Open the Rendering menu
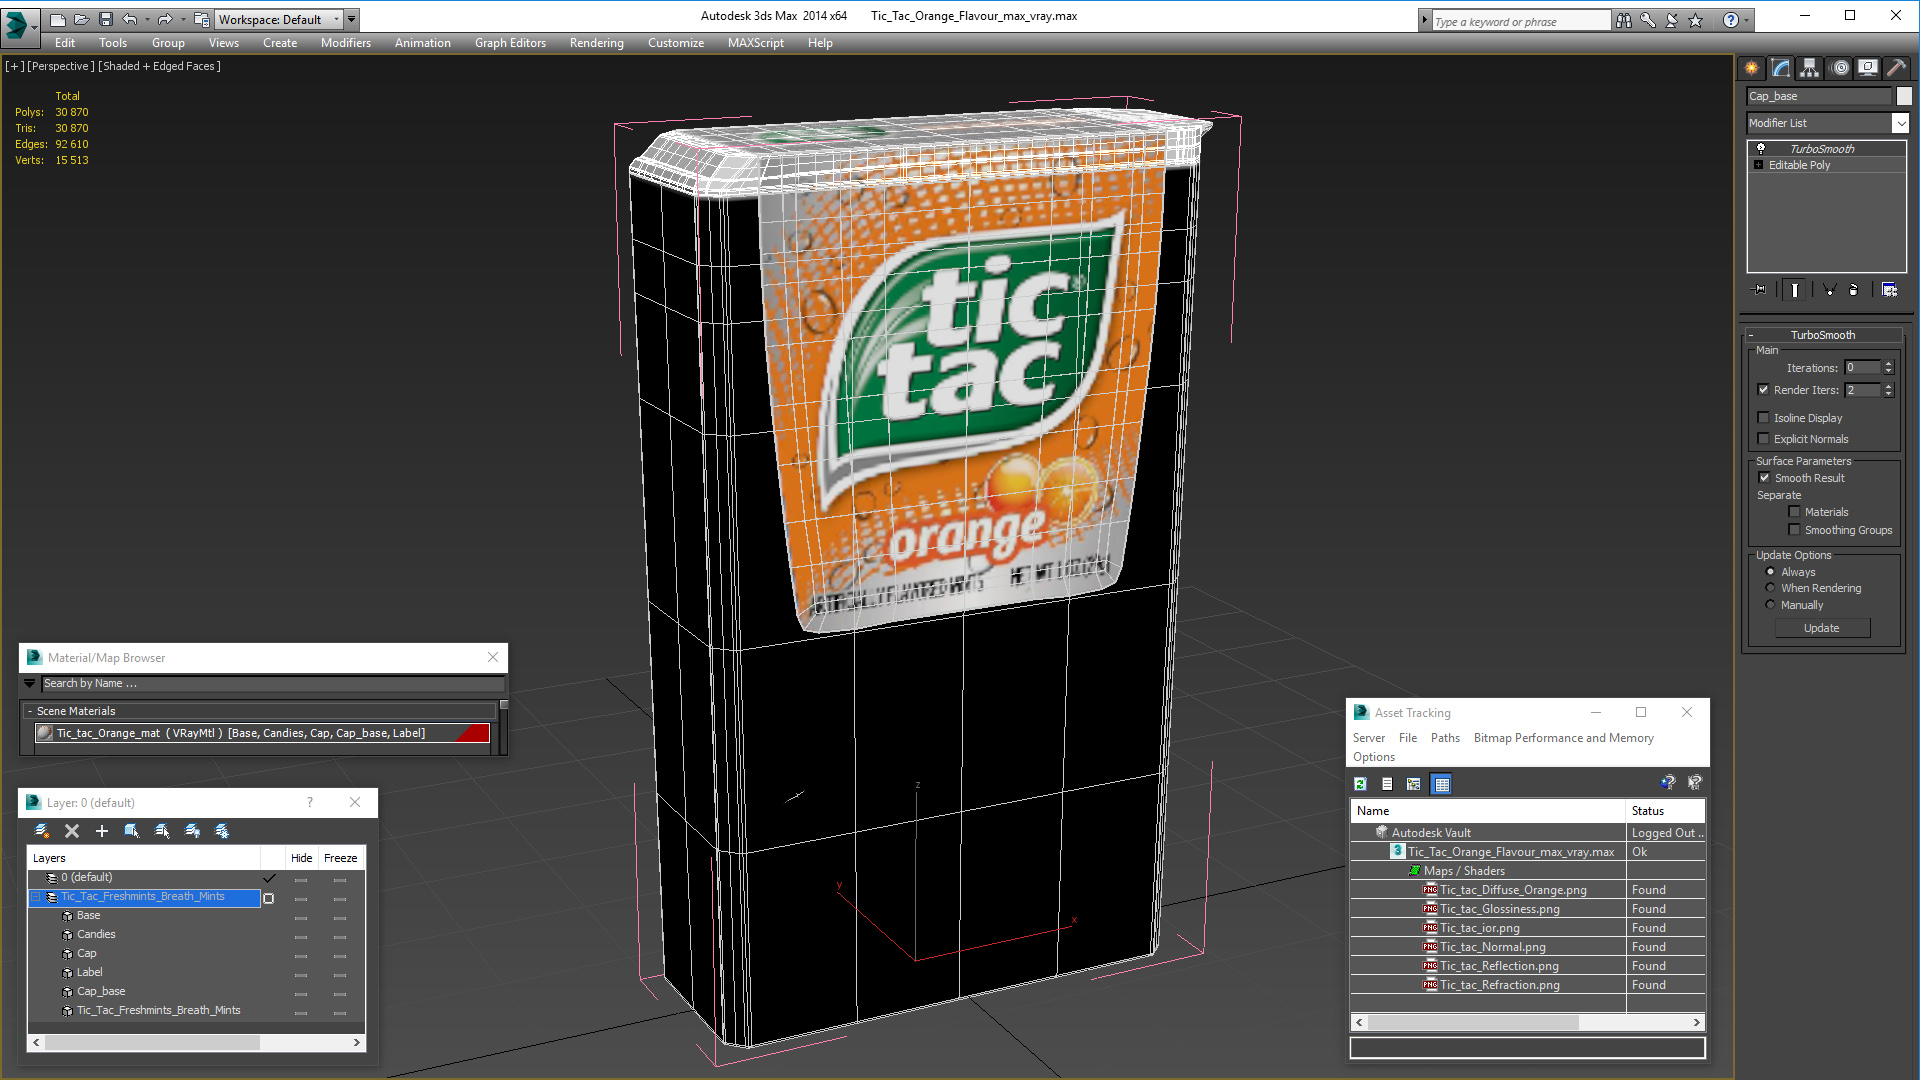This screenshot has width=1920, height=1080. coord(597,43)
